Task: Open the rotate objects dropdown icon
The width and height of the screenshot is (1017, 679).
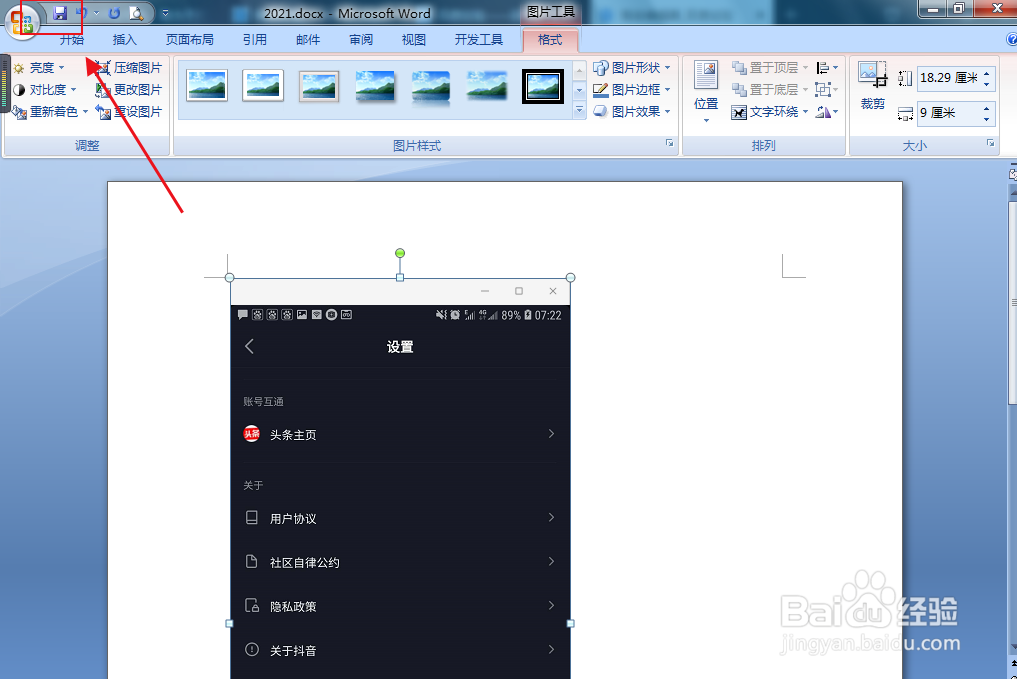Action: (827, 112)
